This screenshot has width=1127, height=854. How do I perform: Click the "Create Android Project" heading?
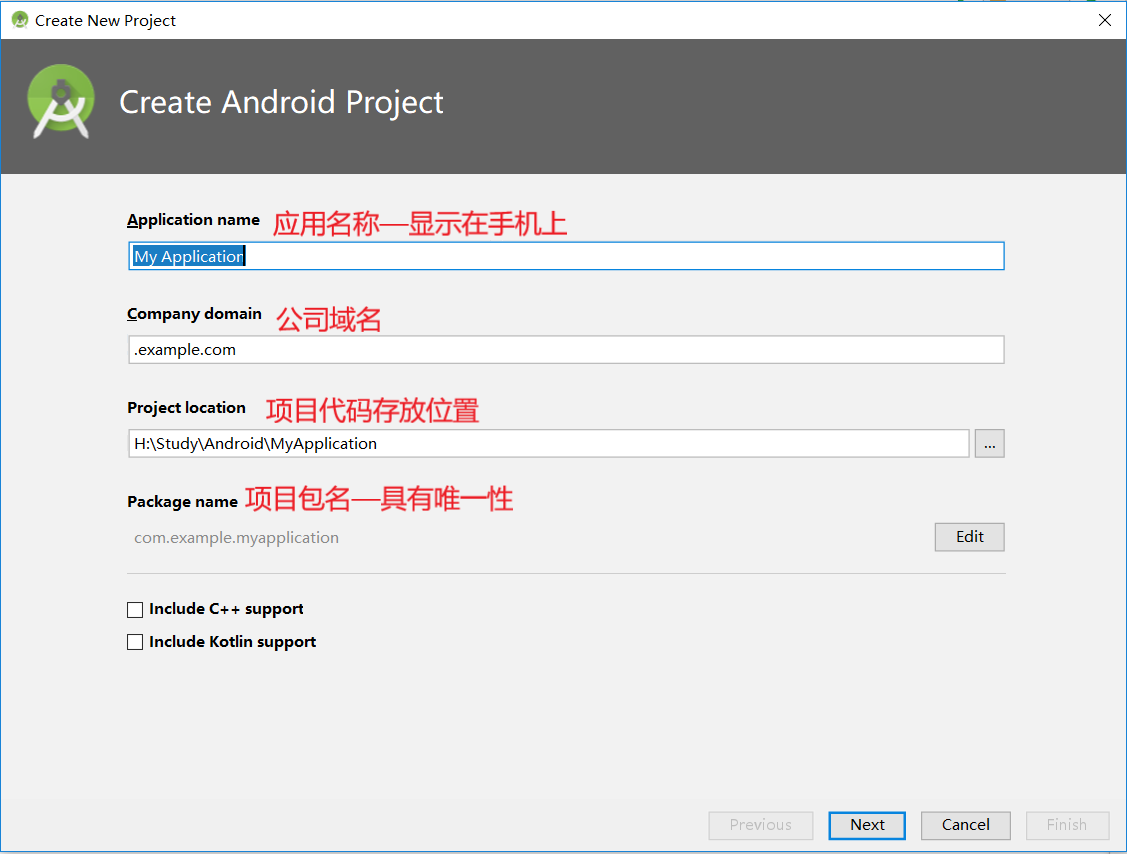(x=281, y=102)
